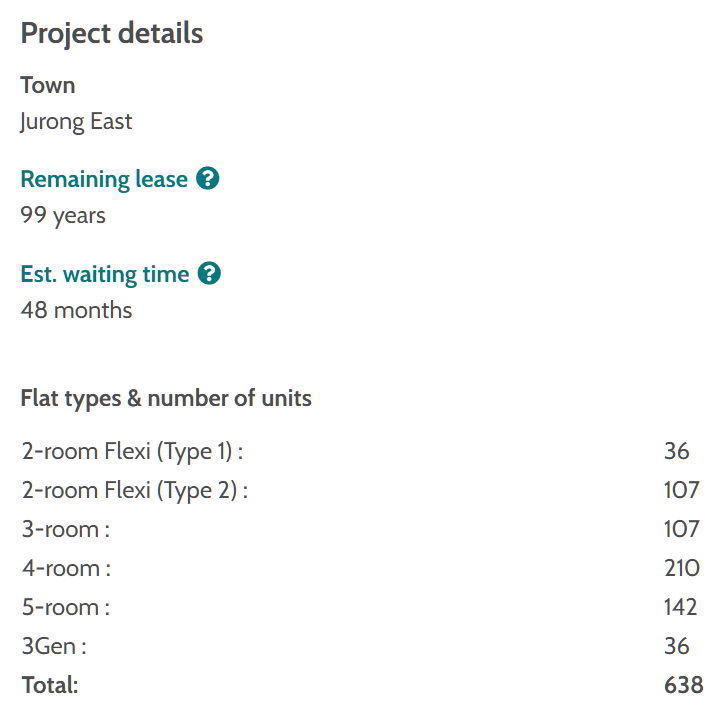Select the 2-room Flexi (Type 1) label
Viewport: 720px width, 720px height.
tap(132, 451)
